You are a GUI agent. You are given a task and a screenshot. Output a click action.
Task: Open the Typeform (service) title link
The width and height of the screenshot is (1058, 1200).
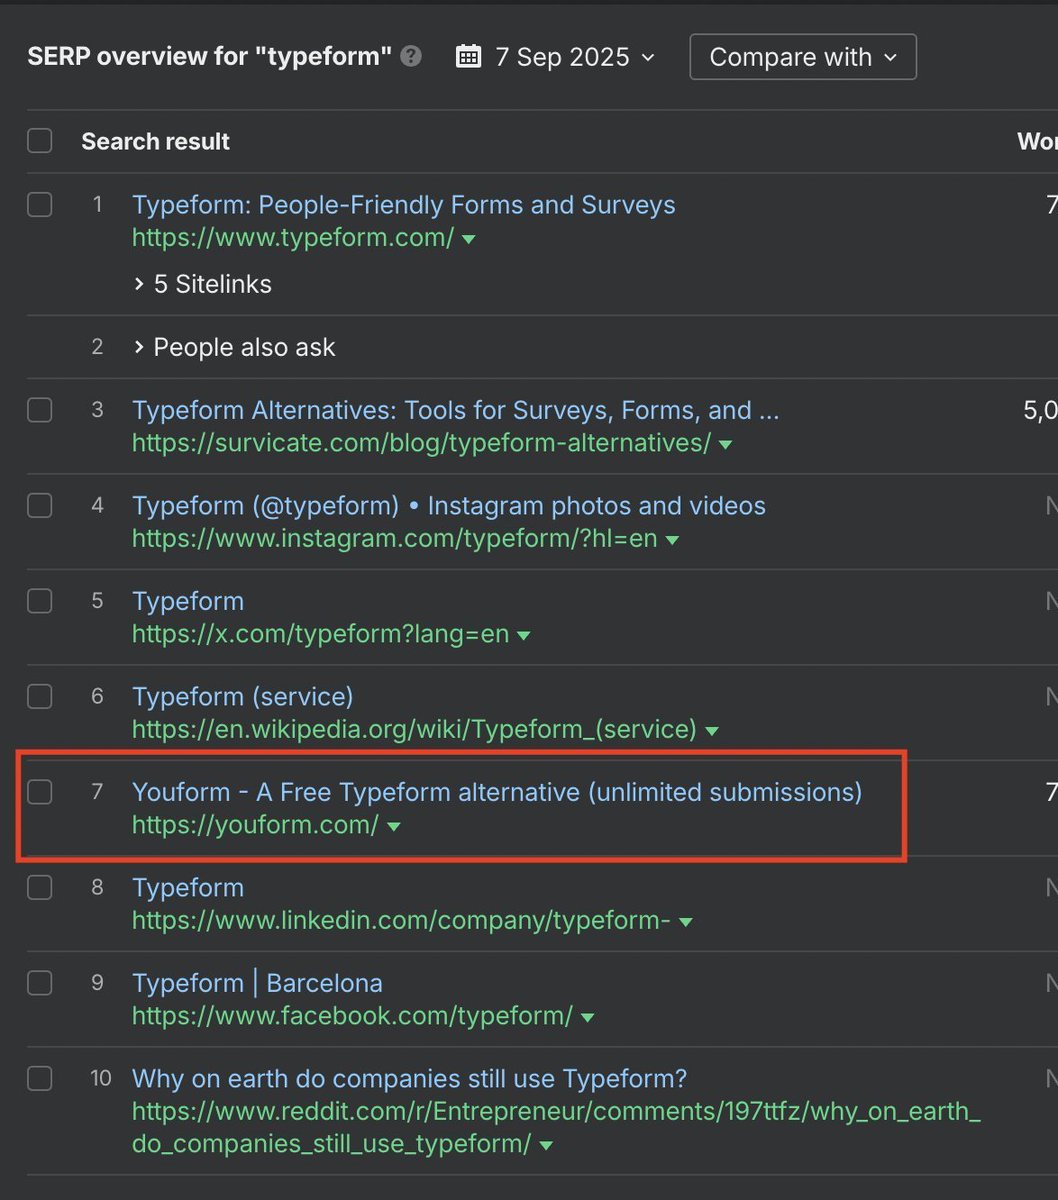pyautogui.click(x=243, y=697)
